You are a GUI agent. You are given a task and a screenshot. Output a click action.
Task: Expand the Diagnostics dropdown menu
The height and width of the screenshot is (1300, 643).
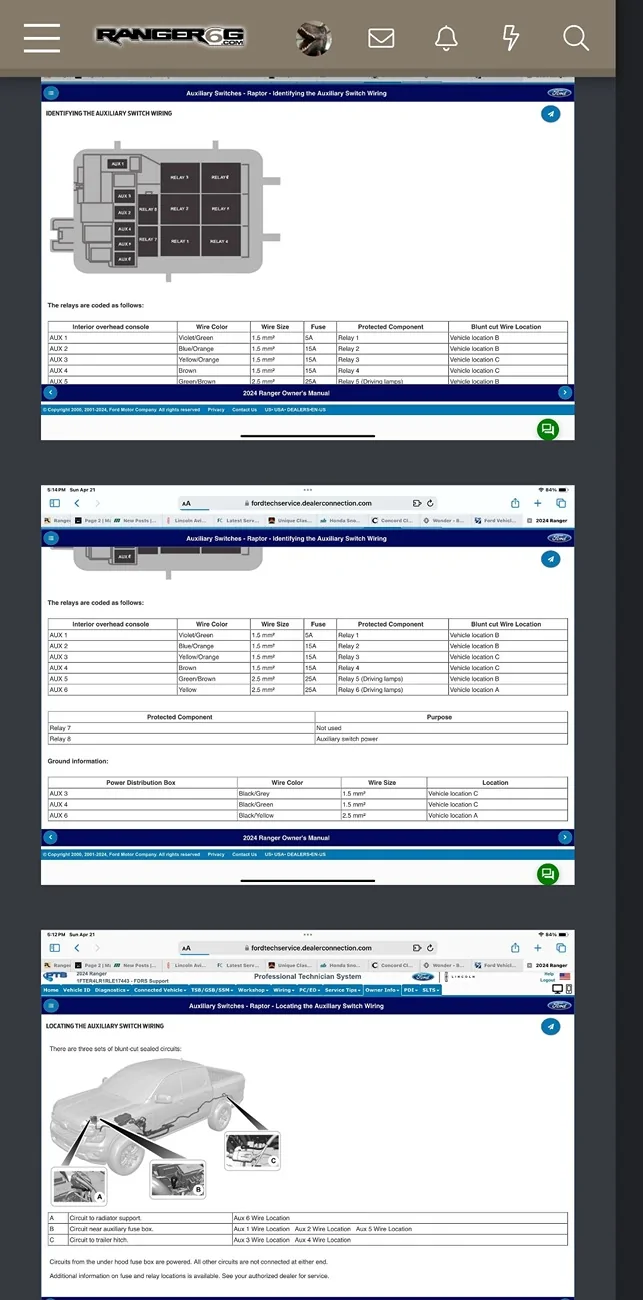pyautogui.click(x=112, y=990)
